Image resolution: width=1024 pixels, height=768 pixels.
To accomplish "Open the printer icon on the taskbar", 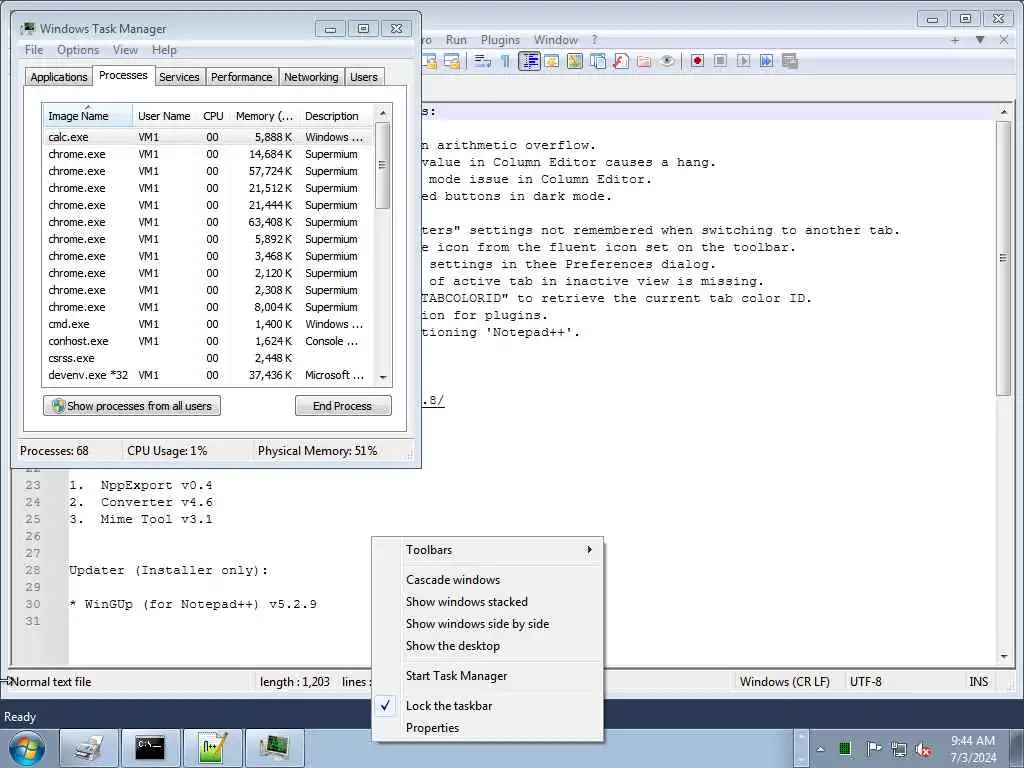I will [89, 748].
